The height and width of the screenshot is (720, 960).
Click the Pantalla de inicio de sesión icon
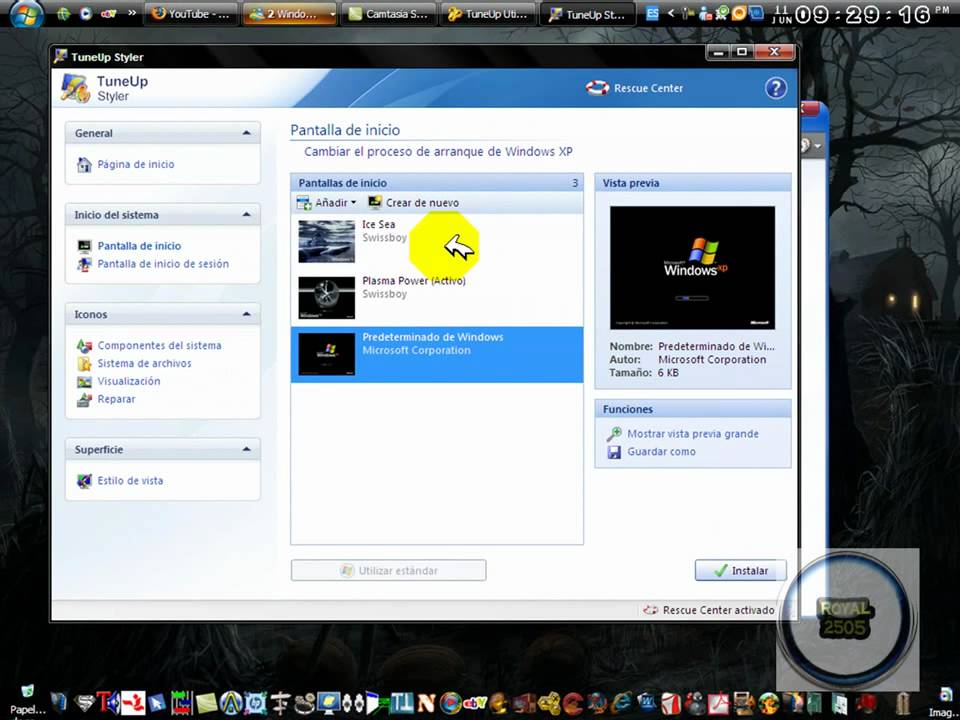pyautogui.click(x=84, y=264)
